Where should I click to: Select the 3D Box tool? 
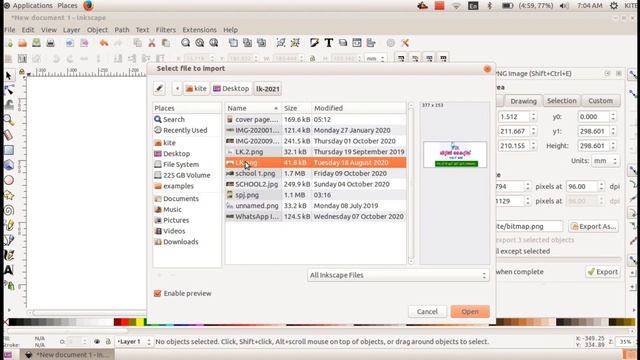9,165
